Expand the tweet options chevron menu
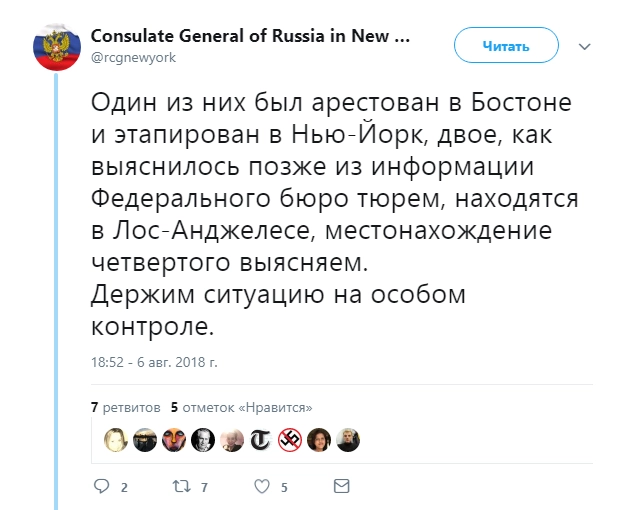This screenshot has height=510, width=626. [x=586, y=47]
